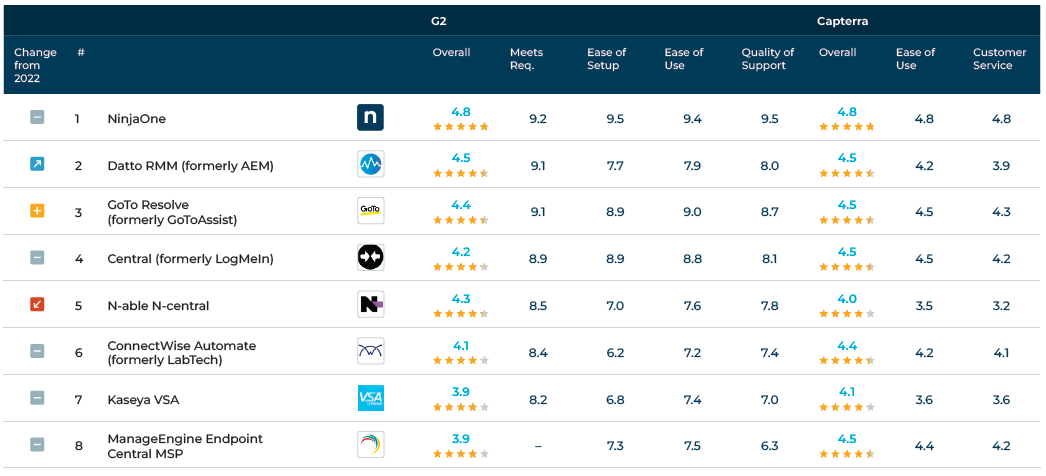The width and height of the screenshot is (1046, 476).
Task: Click the ConnectWise Automate logo icon
Action: click(x=370, y=351)
